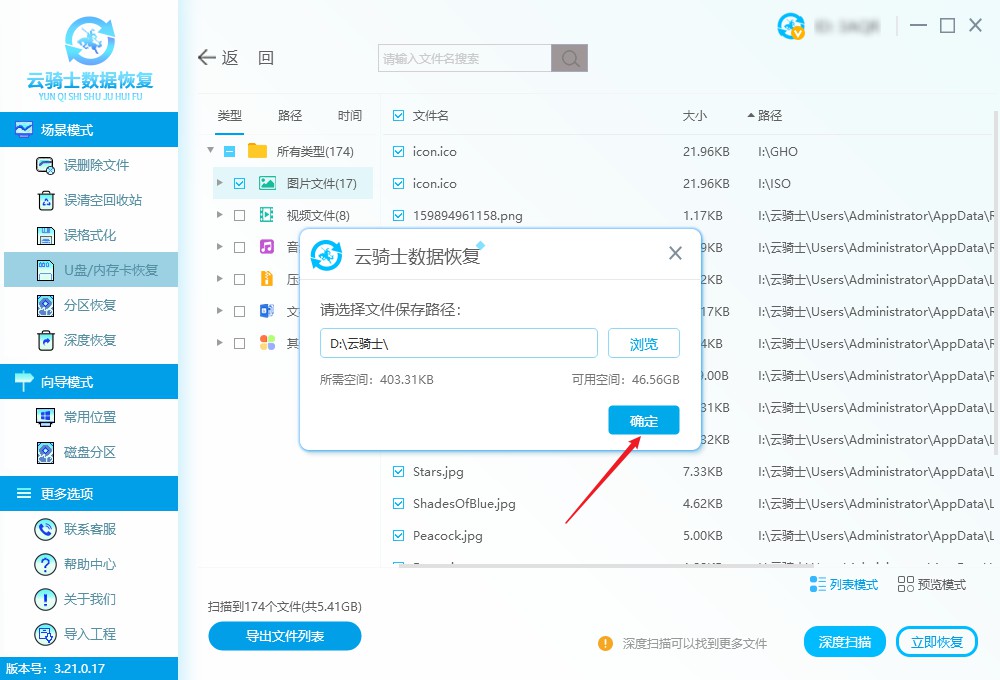Check the 视频文件(8) checkbox
This screenshot has width=1000, height=680.
click(239, 216)
